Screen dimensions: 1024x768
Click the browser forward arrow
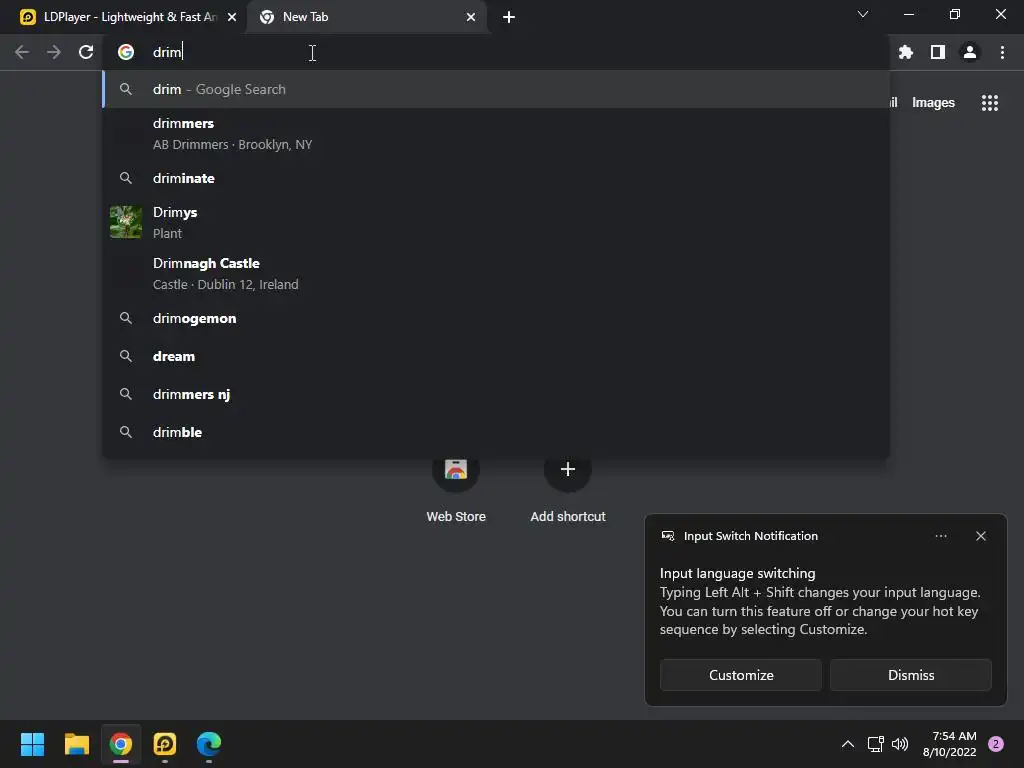tap(54, 52)
